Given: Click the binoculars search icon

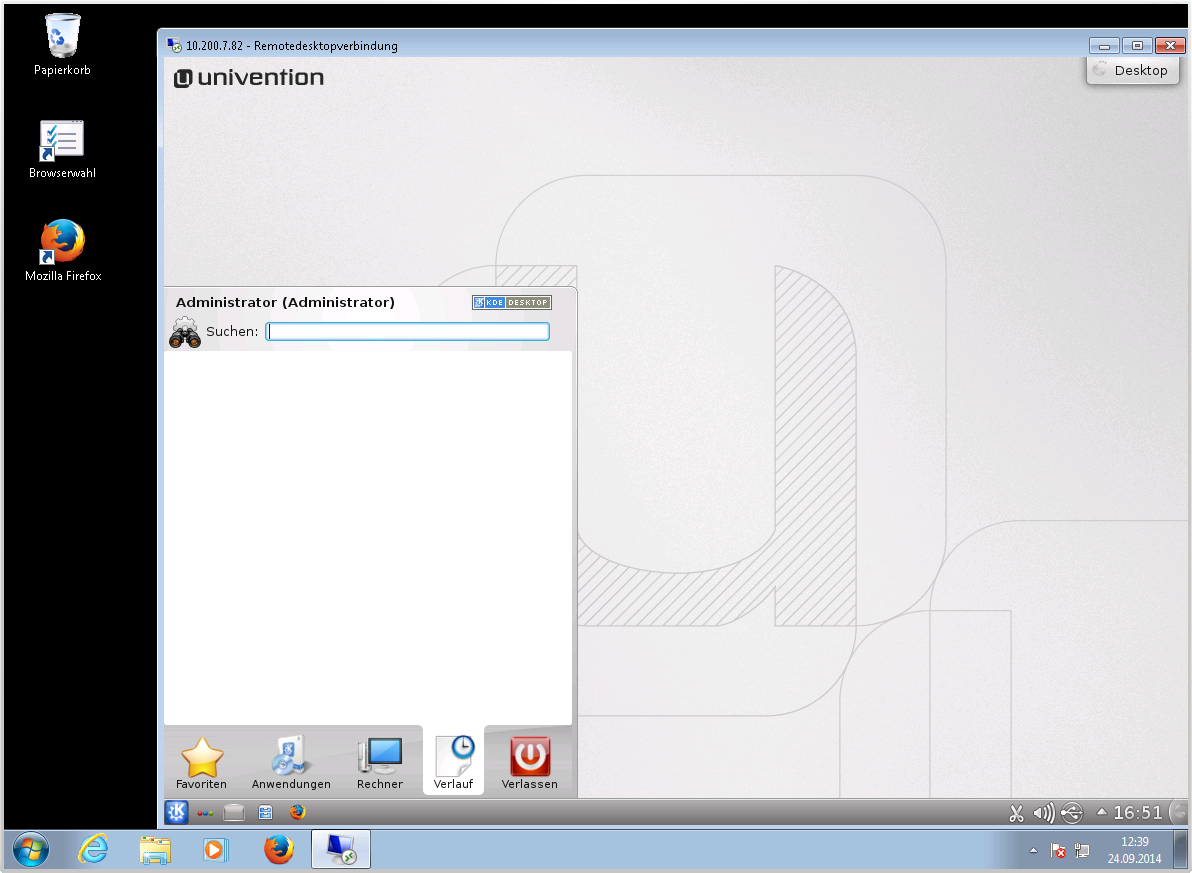Looking at the screenshot, I should [185, 332].
